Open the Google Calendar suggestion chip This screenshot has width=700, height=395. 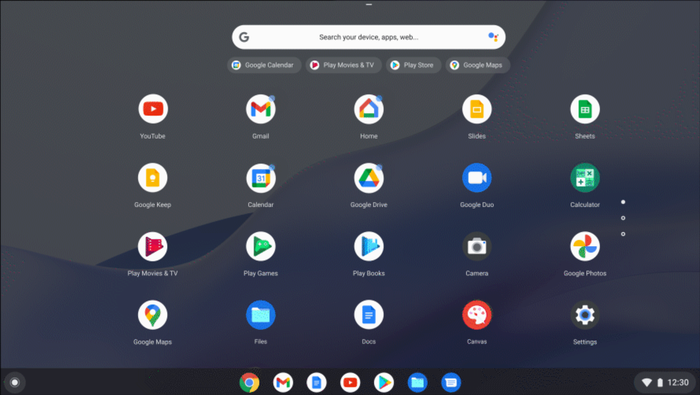(x=264, y=65)
